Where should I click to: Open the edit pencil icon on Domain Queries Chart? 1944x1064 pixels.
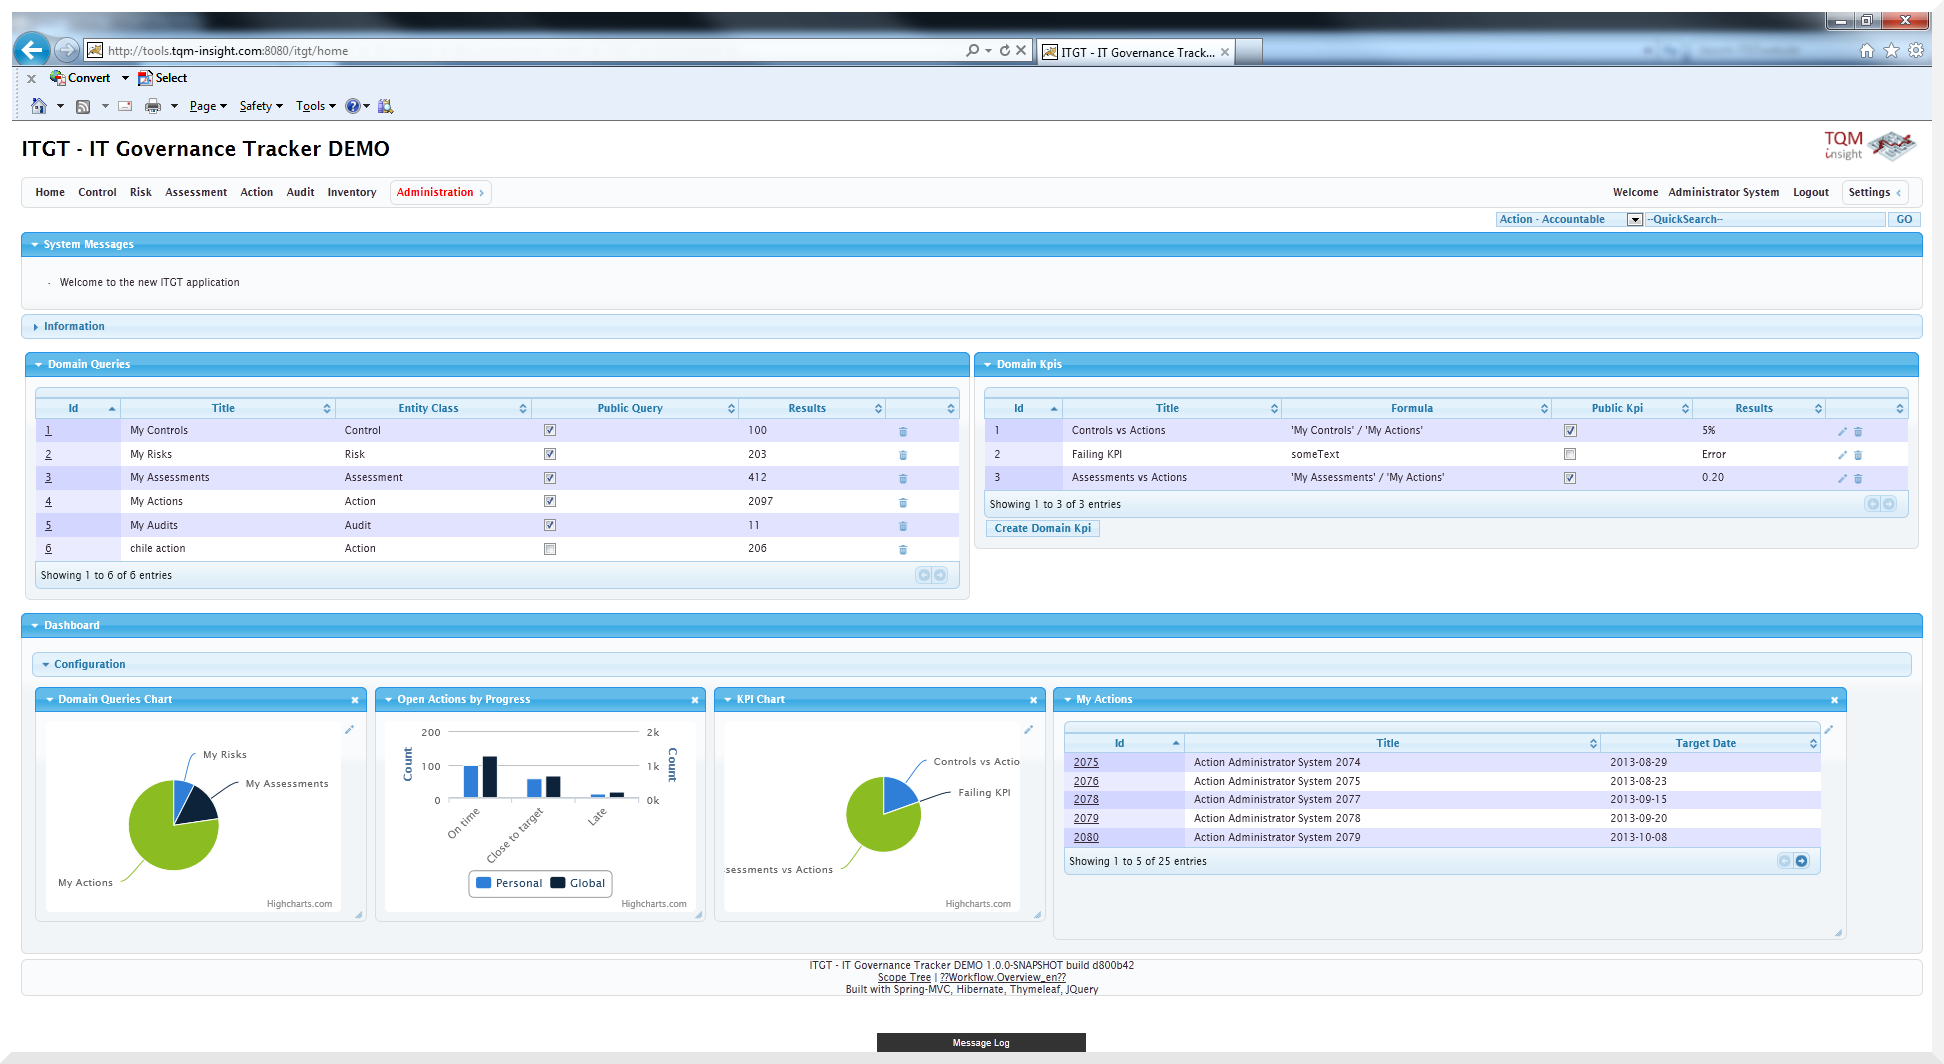tap(349, 730)
